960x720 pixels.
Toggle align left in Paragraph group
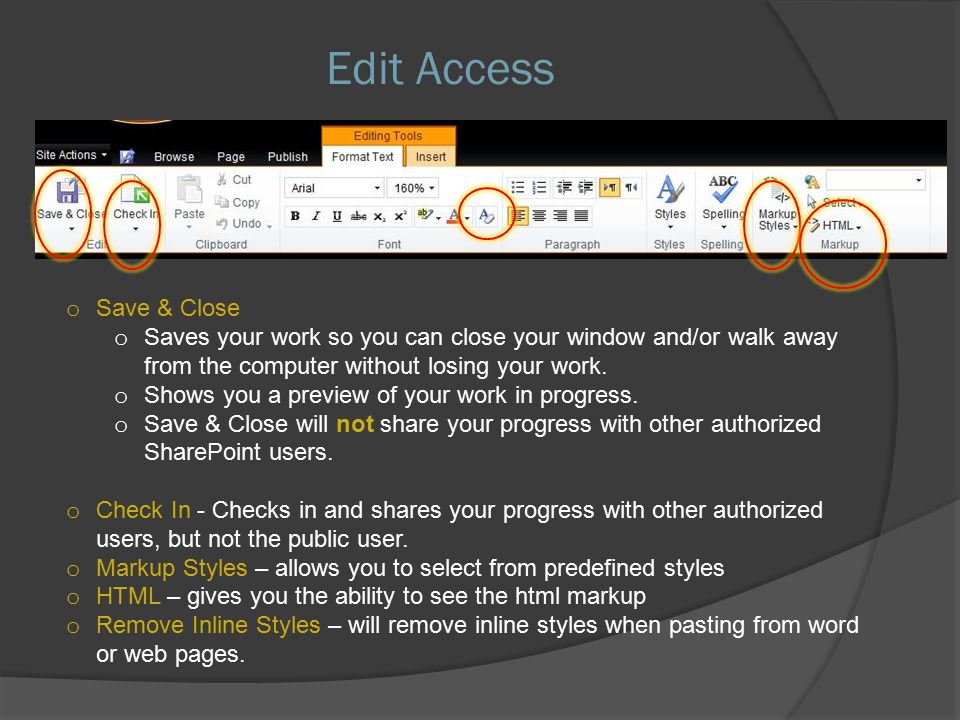pos(518,216)
